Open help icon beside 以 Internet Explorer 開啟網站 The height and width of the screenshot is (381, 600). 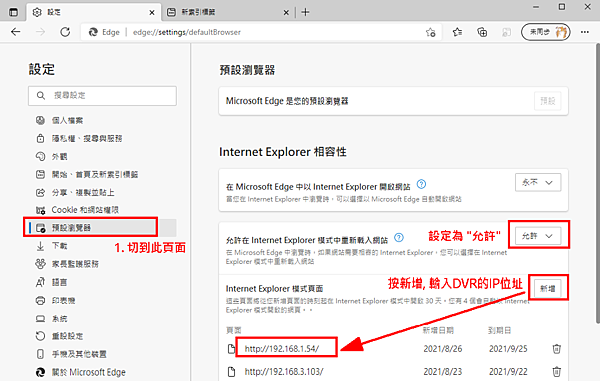coord(421,184)
